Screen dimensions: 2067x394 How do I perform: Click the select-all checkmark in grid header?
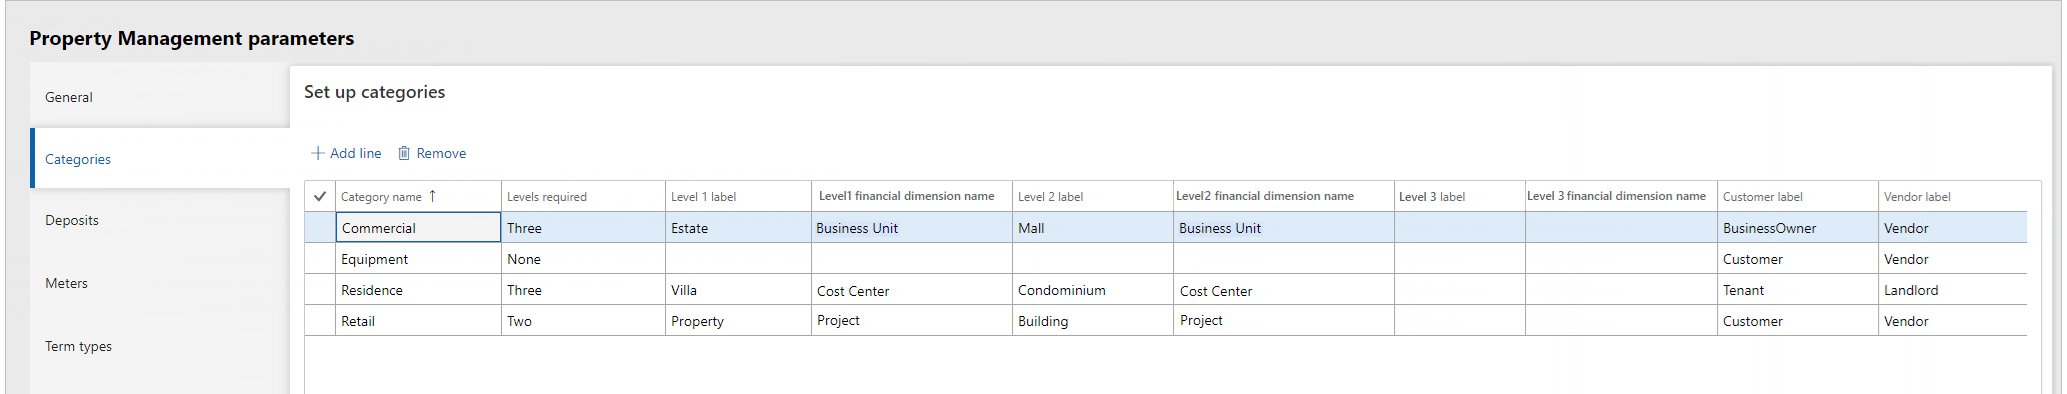pos(320,196)
